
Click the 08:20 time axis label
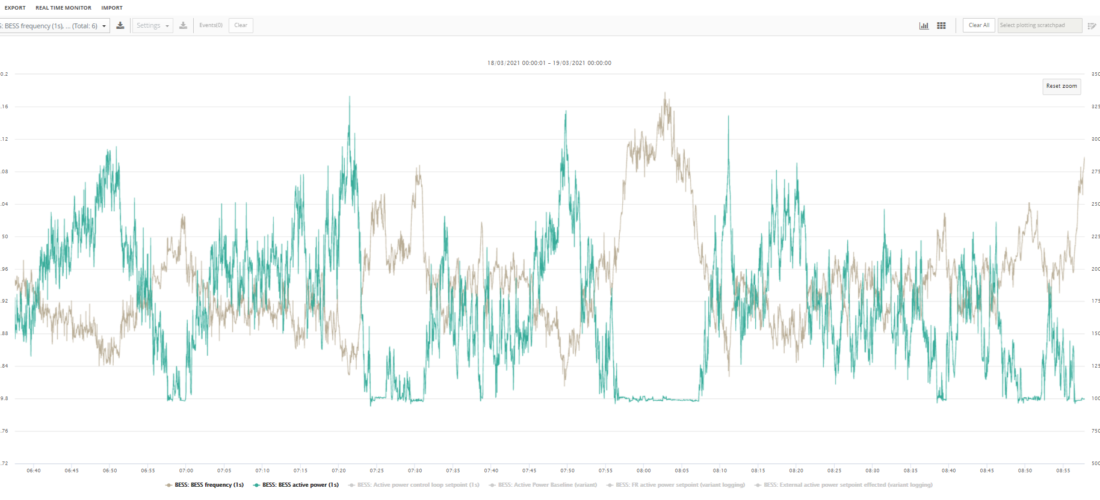click(796, 471)
